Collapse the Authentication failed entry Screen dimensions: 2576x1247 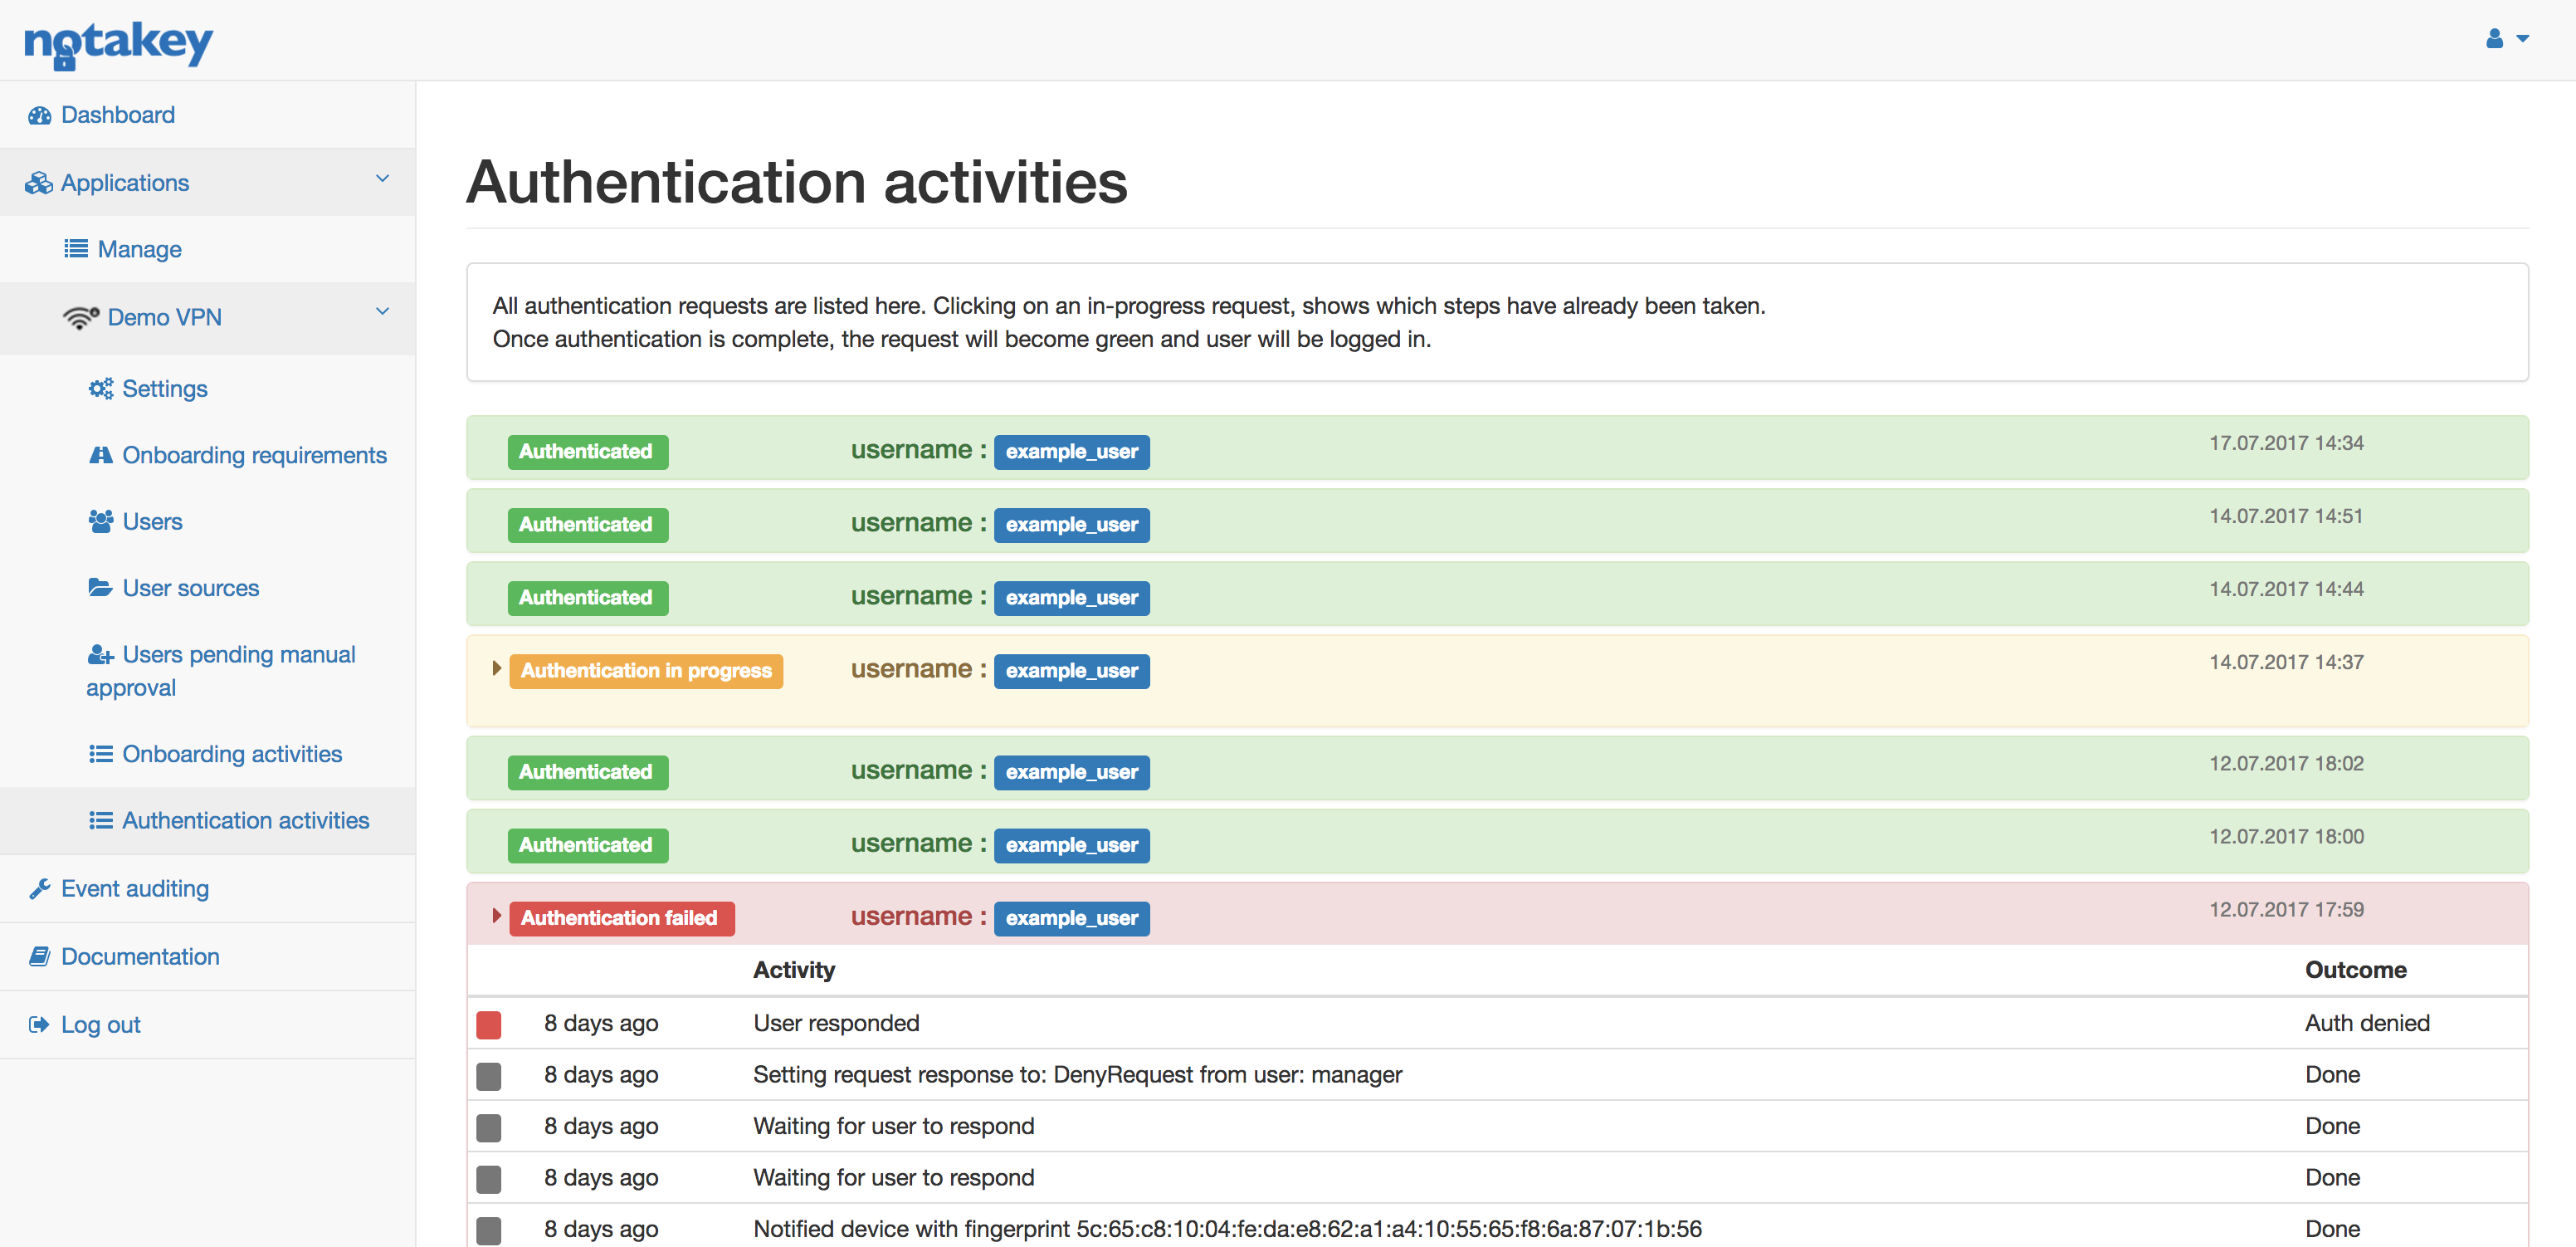coord(497,916)
